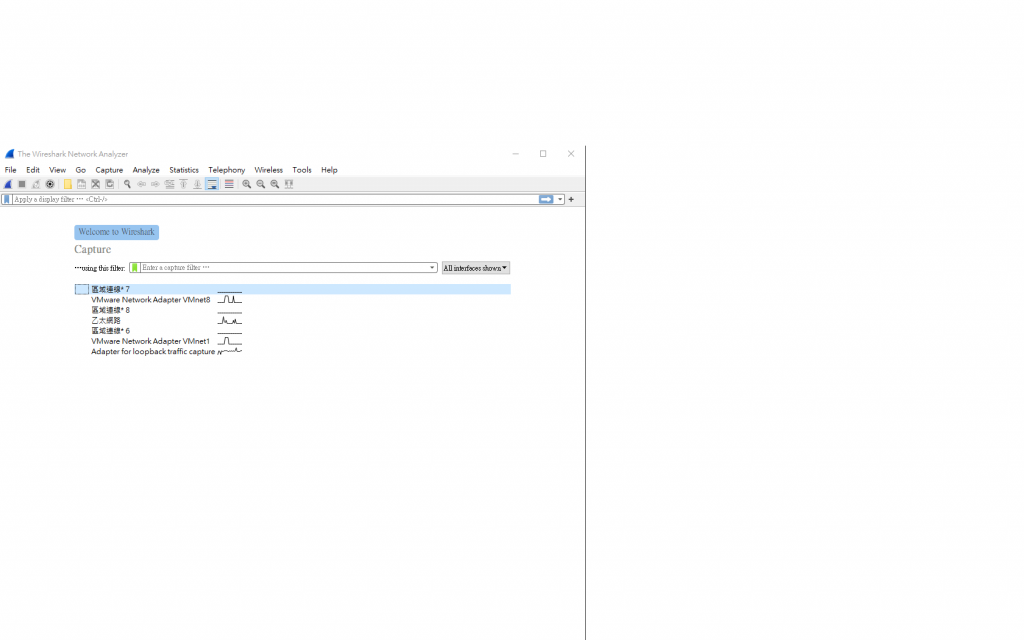Viewport: 1024px width, 640px height.
Task: Reset zoom to normal size icon
Action: pos(275,185)
